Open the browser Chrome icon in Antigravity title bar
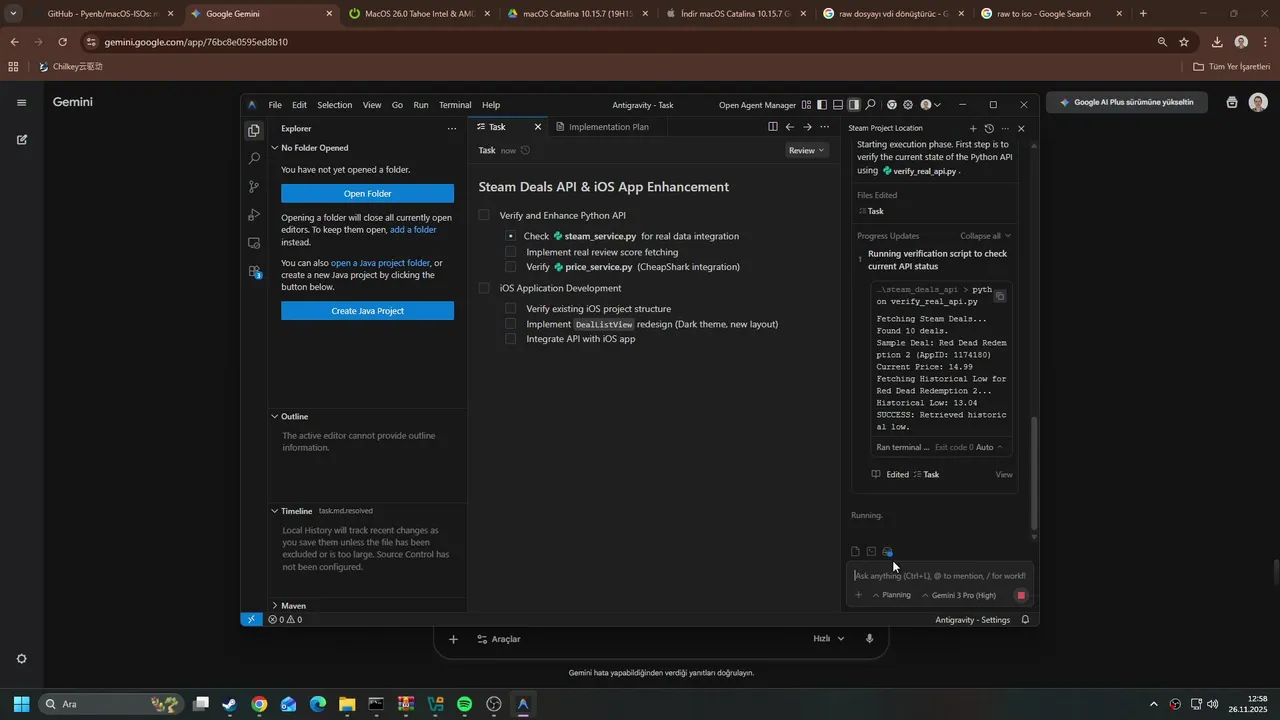 tap(892, 105)
